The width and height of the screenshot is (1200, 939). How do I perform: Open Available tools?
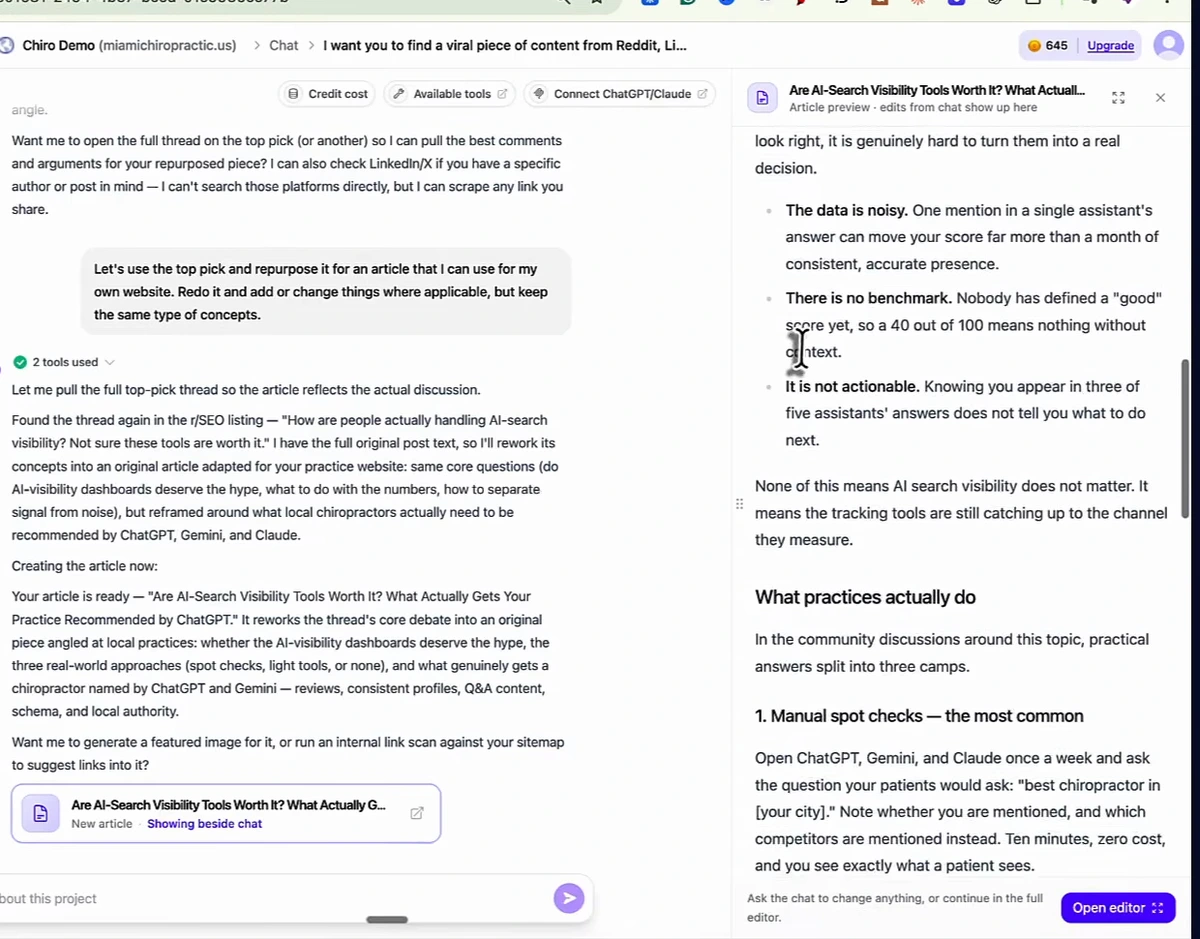[x=450, y=94]
